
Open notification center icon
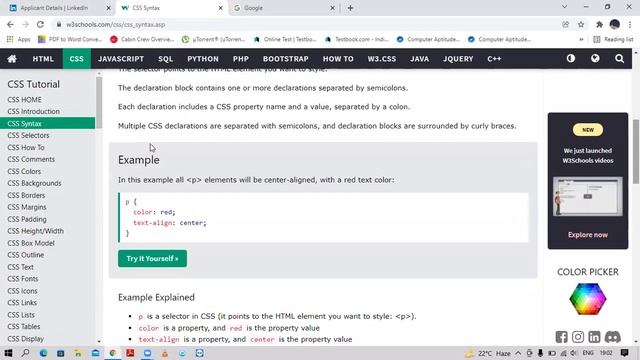[x=624, y=353]
